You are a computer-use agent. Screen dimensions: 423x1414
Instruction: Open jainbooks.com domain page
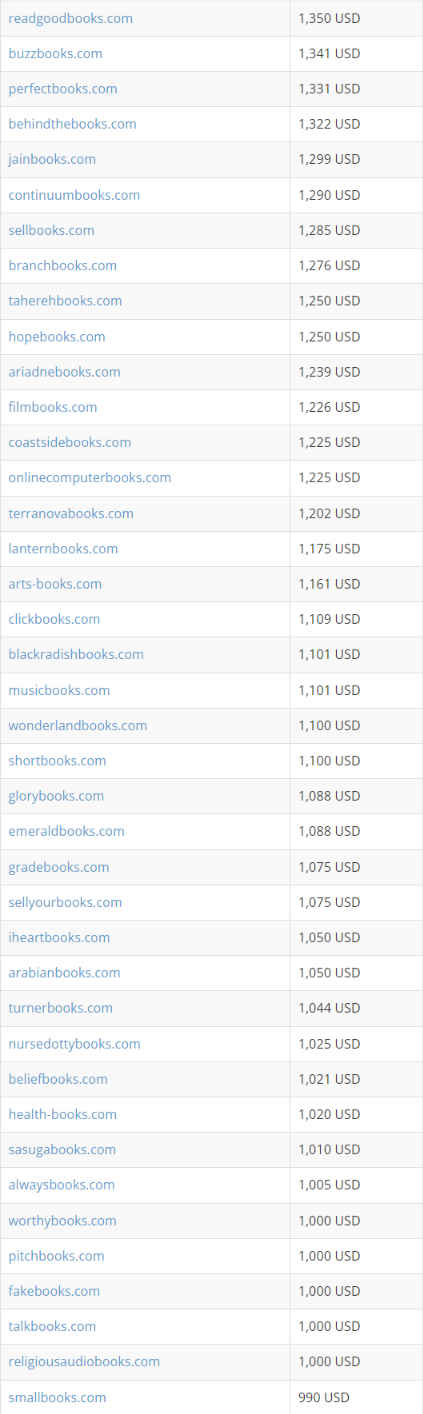pos(52,159)
